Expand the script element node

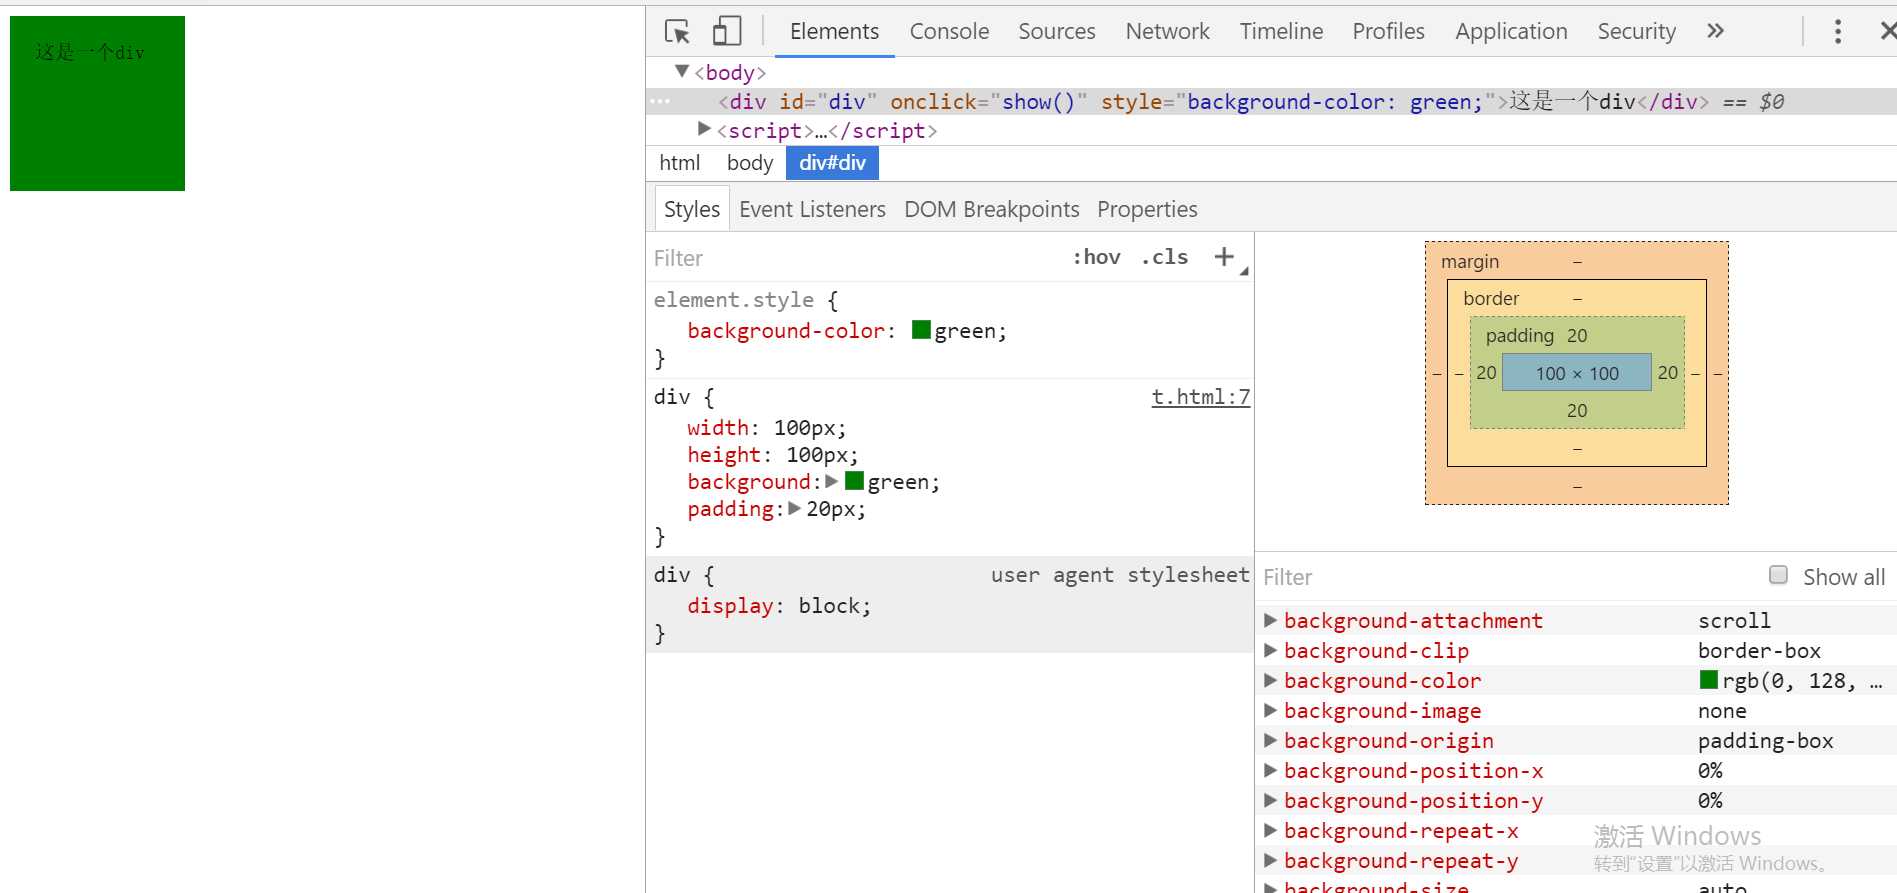(704, 129)
